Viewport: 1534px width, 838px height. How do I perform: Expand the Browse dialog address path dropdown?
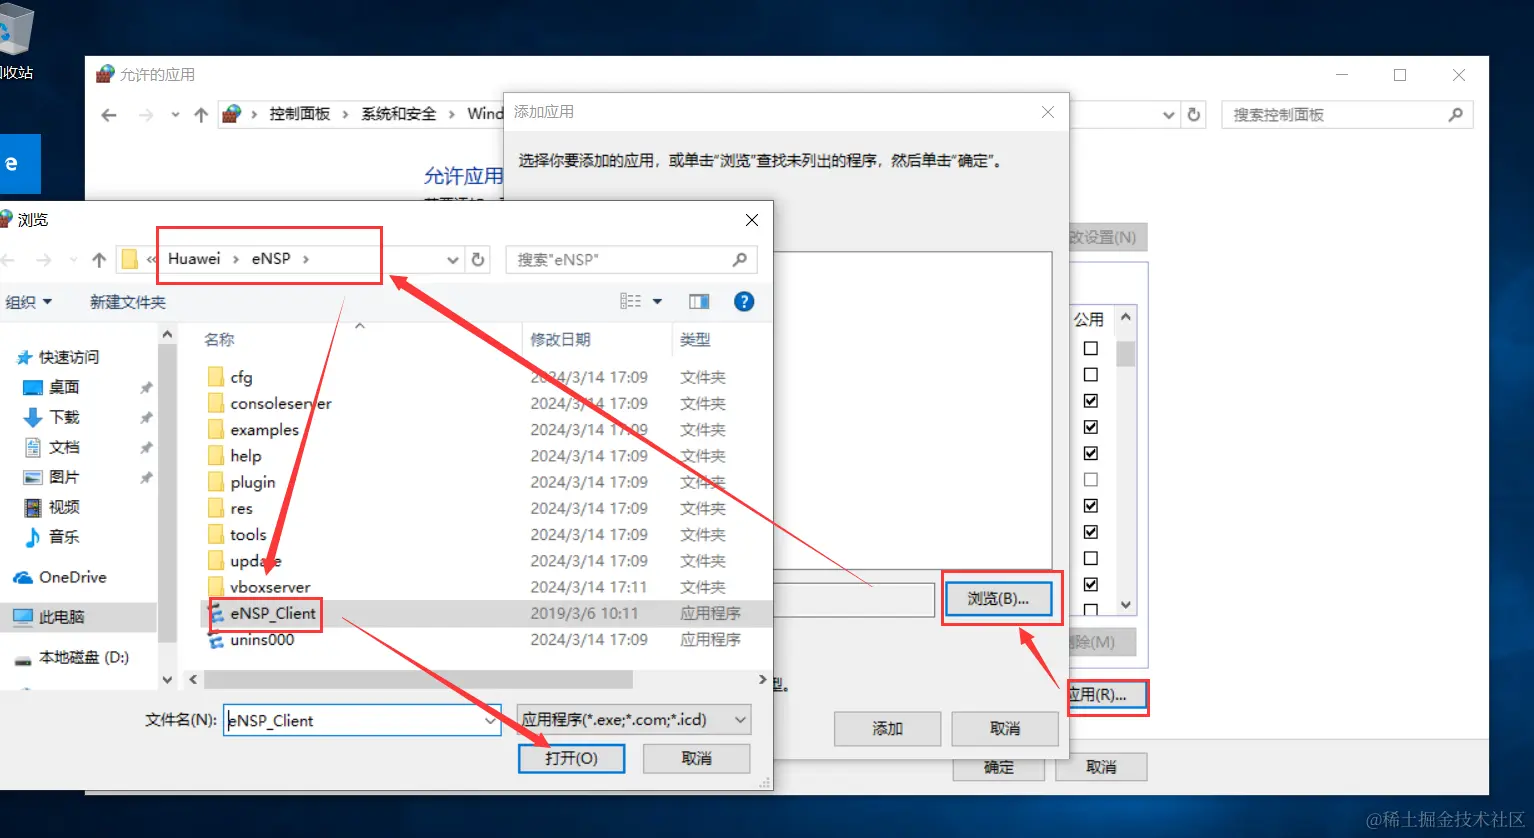[x=452, y=260]
